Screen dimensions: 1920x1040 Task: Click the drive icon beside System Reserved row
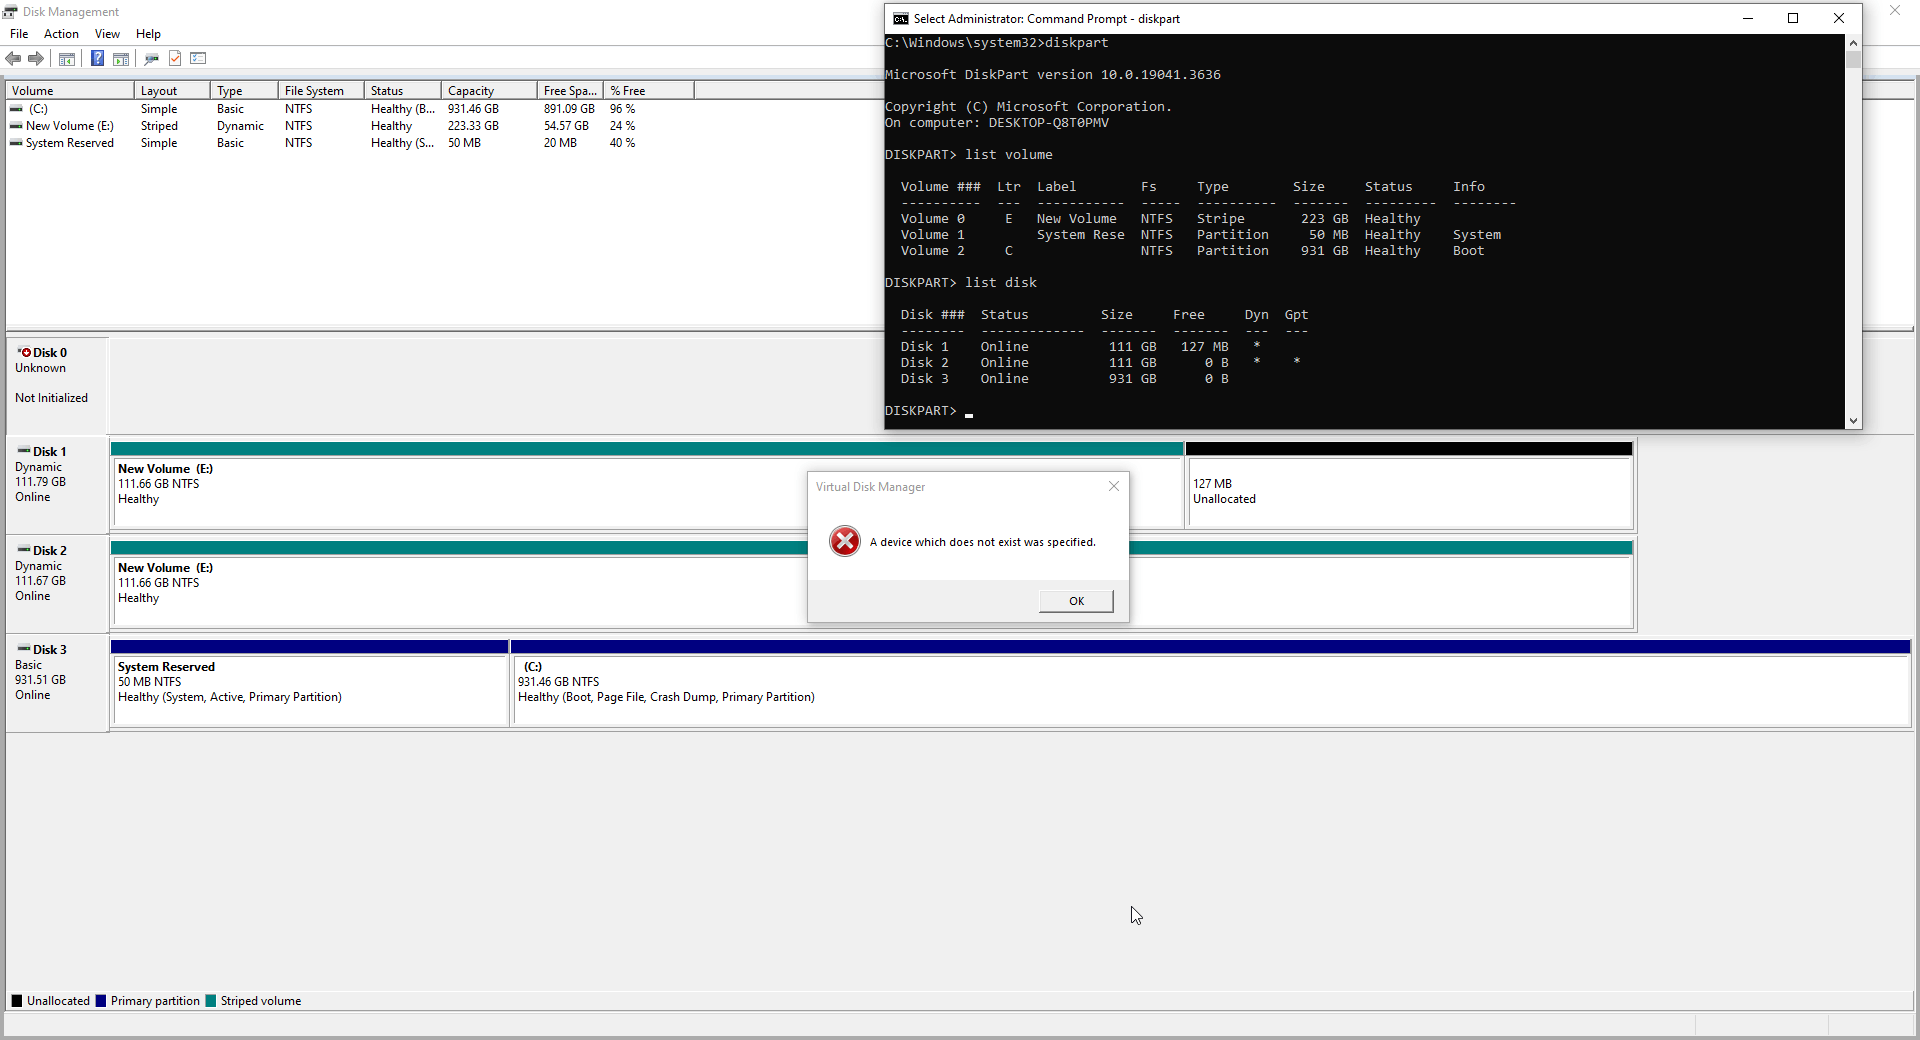[x=16, y=143]
